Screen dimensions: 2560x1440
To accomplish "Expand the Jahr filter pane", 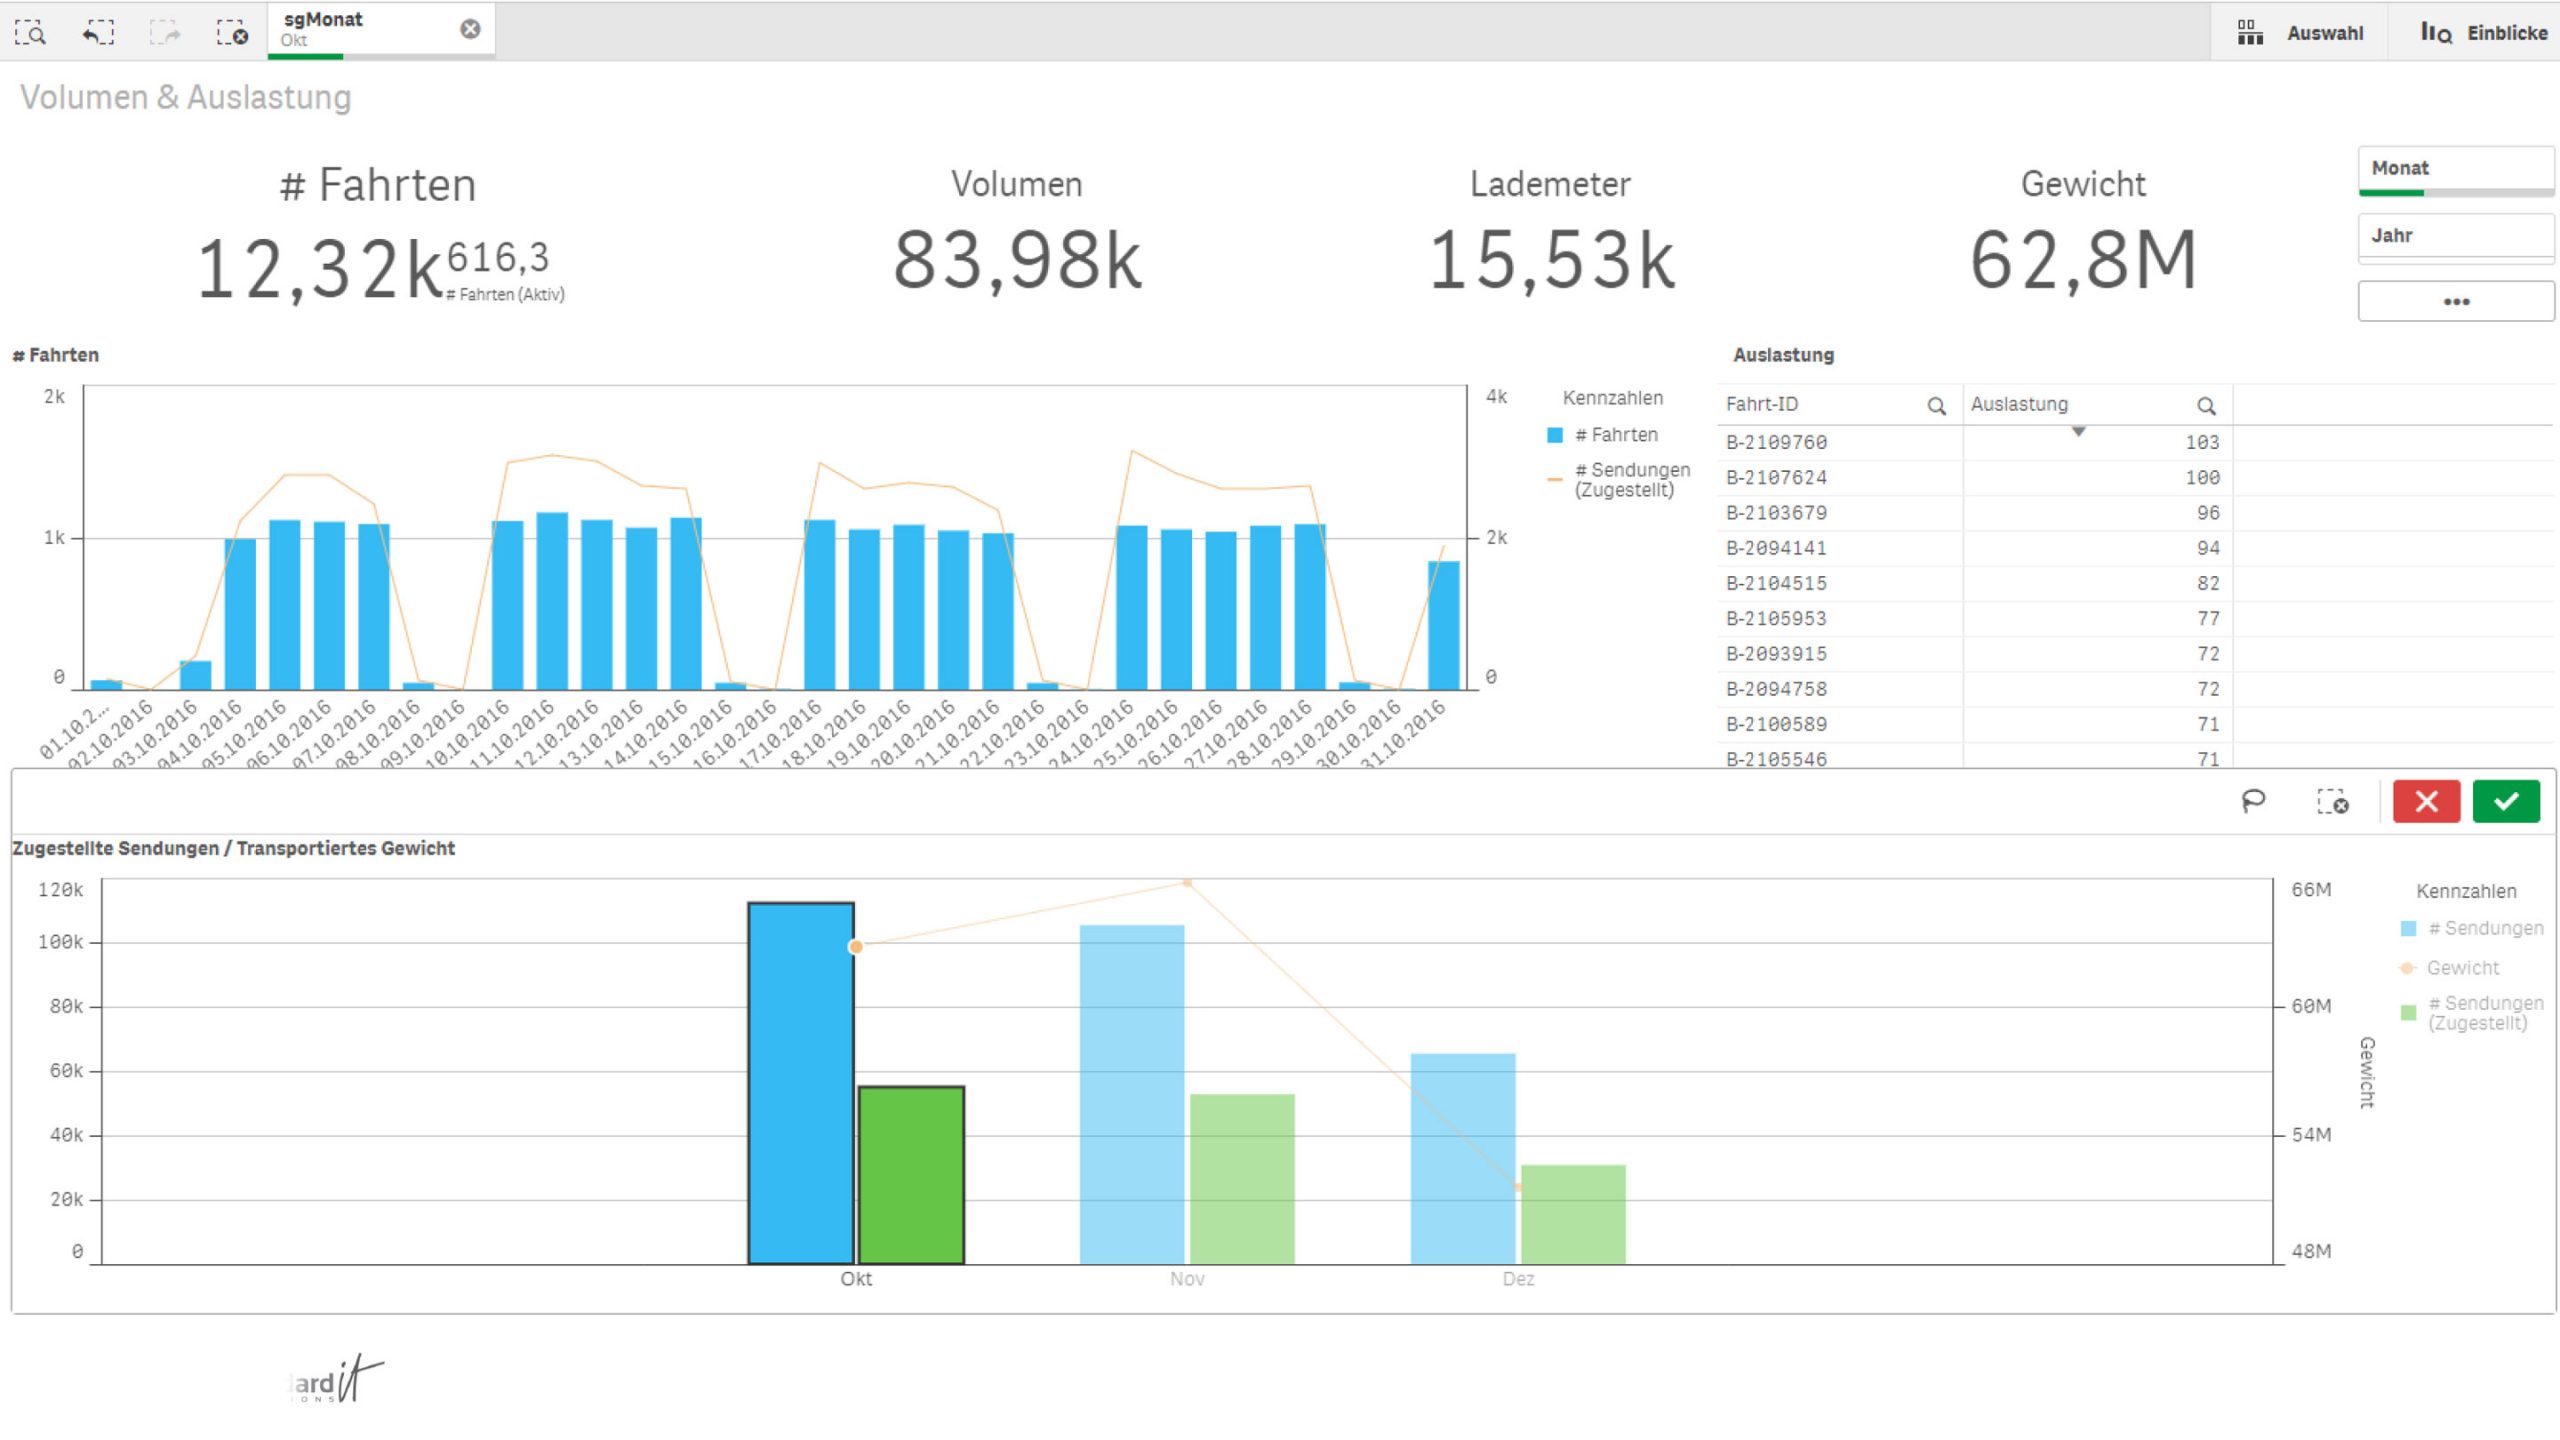I will coord(2455,236).
